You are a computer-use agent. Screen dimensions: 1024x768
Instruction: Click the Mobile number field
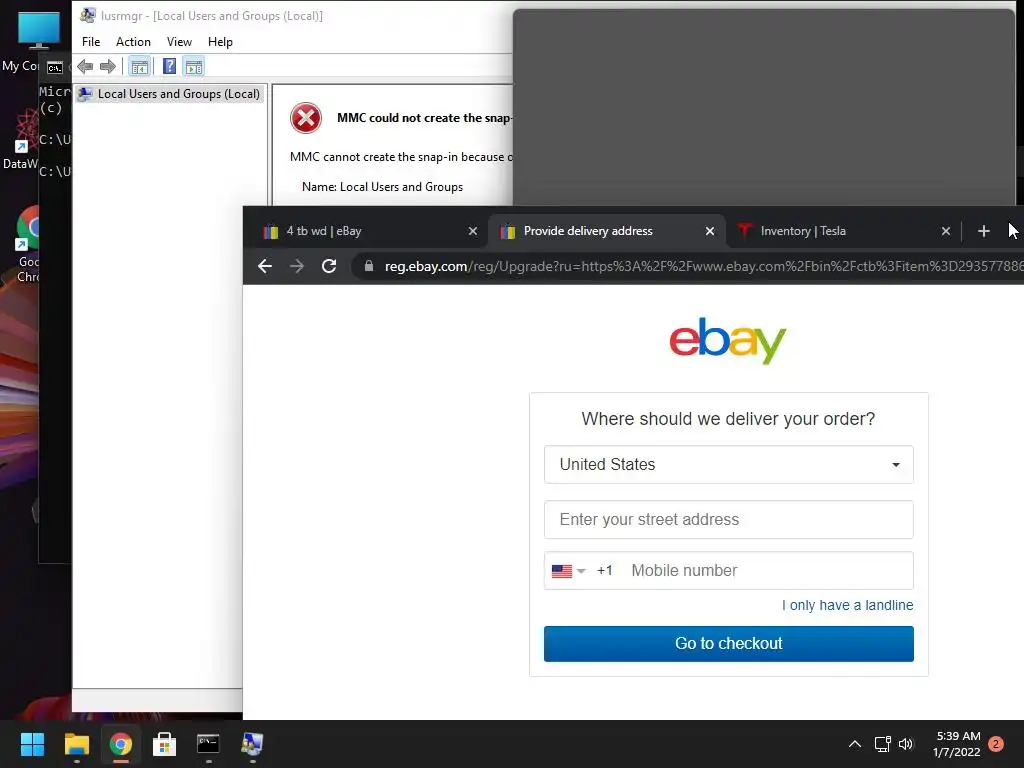(767, 571)
